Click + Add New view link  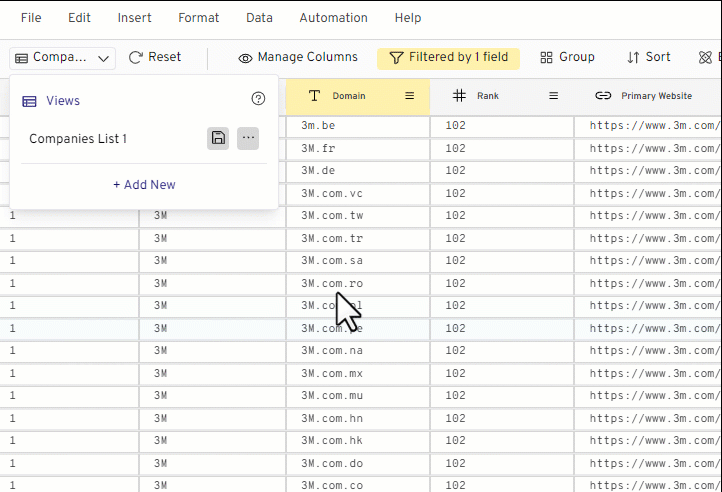point(144,185)
